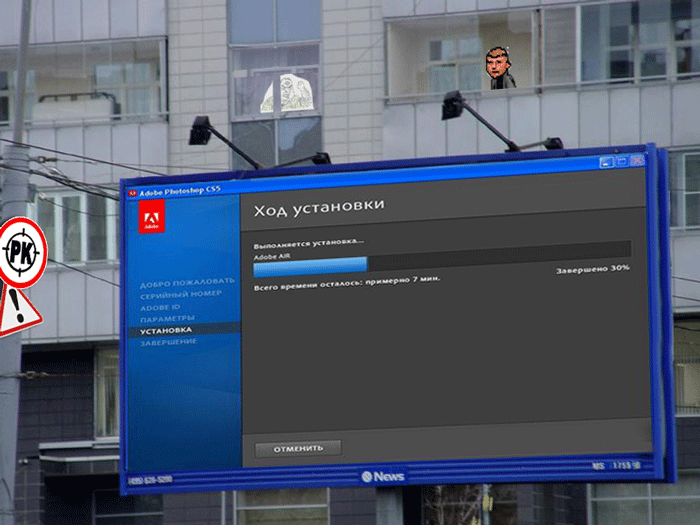Select the СЕРИЙНЫЙ НОМЕР step

pyautogui.click(x=181, y=295)
